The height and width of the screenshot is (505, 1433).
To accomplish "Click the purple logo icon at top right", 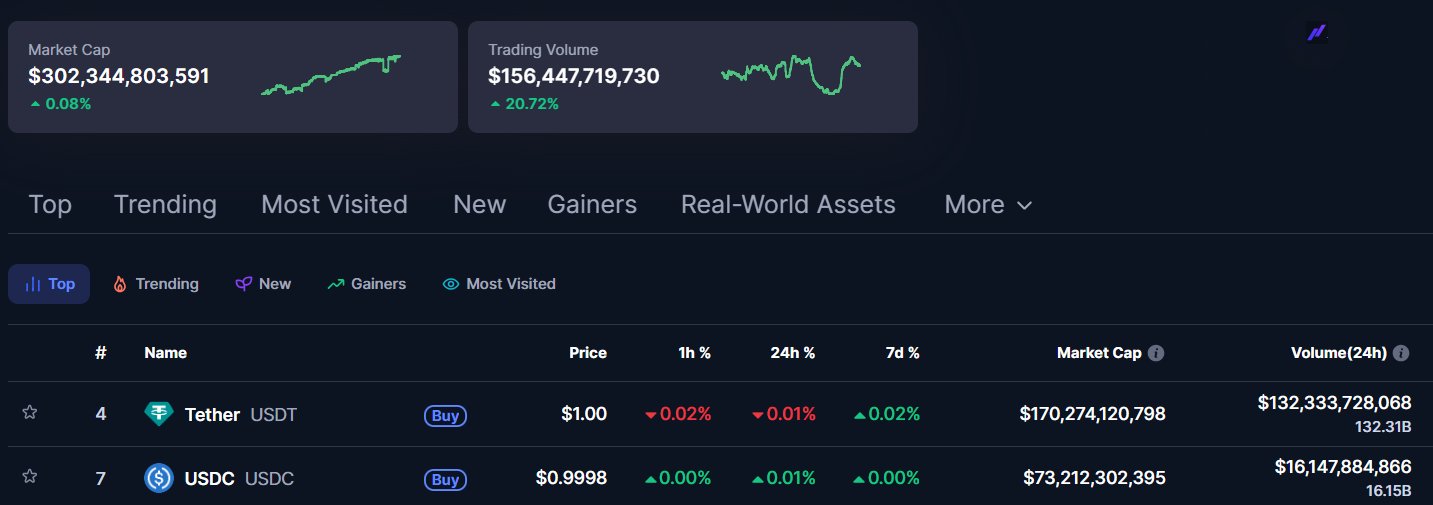I will coord(1317,33).
